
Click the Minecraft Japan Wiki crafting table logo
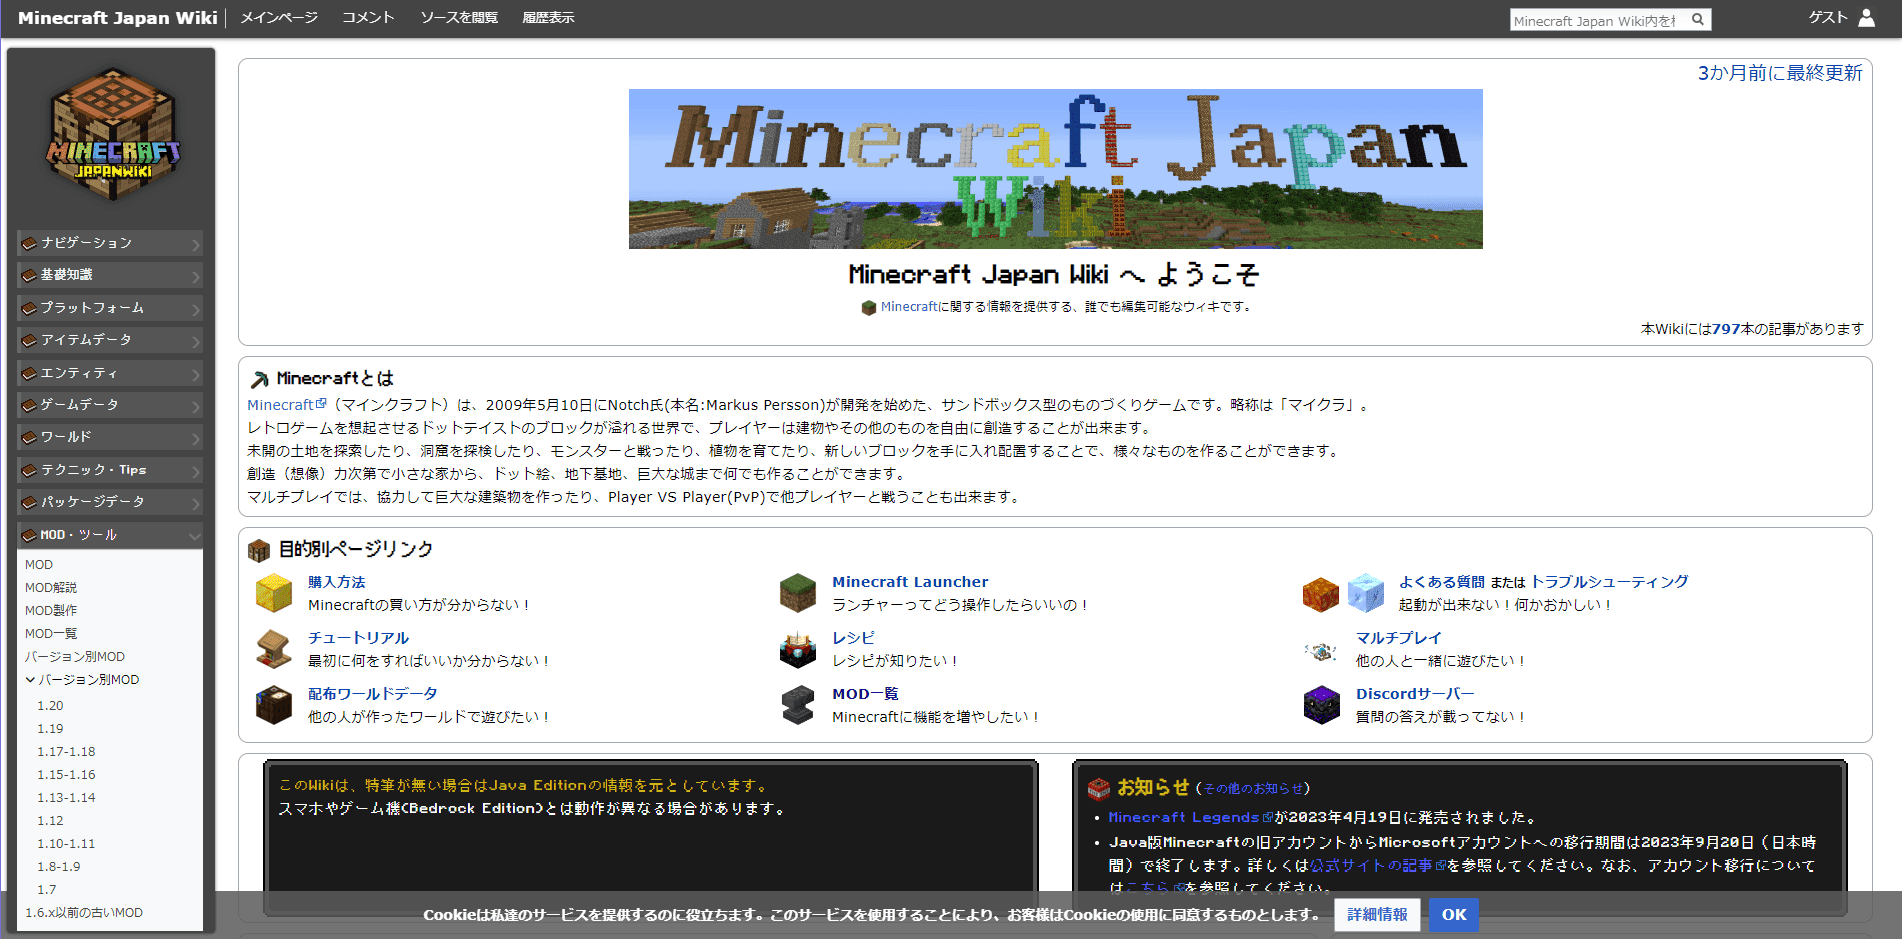click(112, 135)
